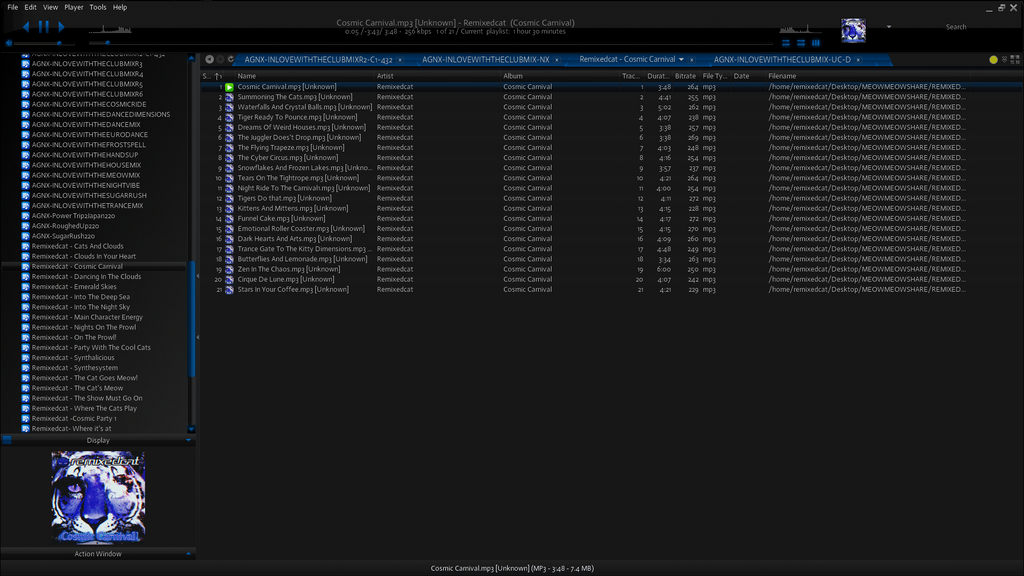The image size is (1024, 576).
Task: Click playlist icon of Remixedcat - The Cat's Meow
Action: click(x=25, y=388)
